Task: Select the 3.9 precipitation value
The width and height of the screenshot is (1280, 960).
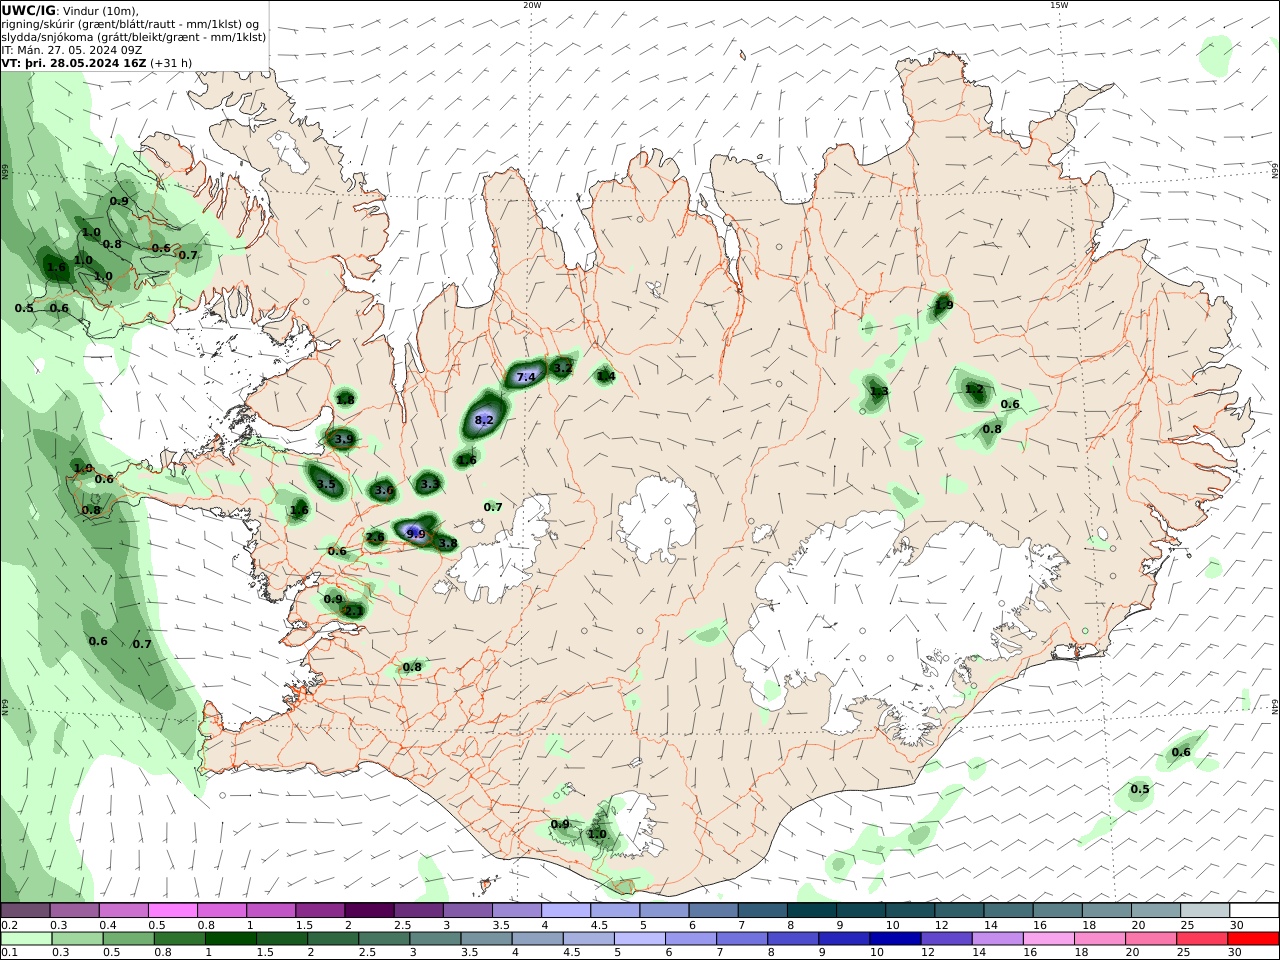Action: 344,439
